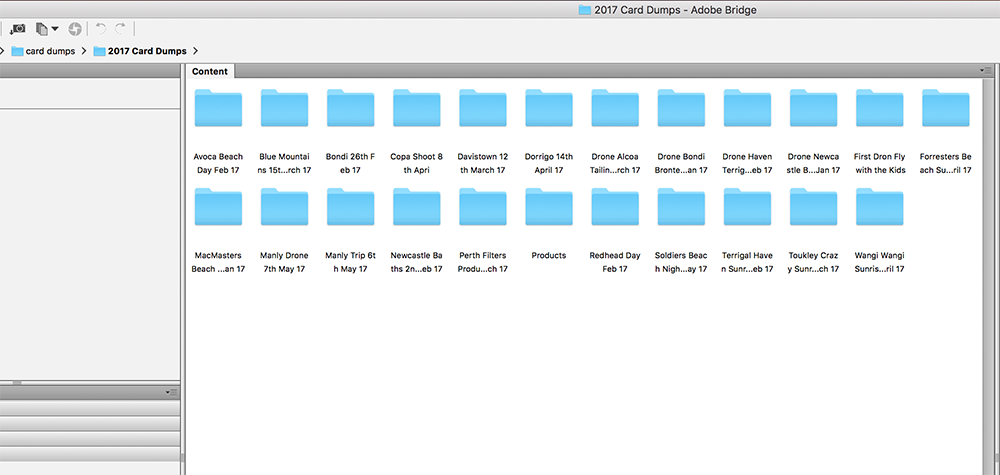Select the Terrigal Haven Sunrise folder icon

(x=747, y=207)
